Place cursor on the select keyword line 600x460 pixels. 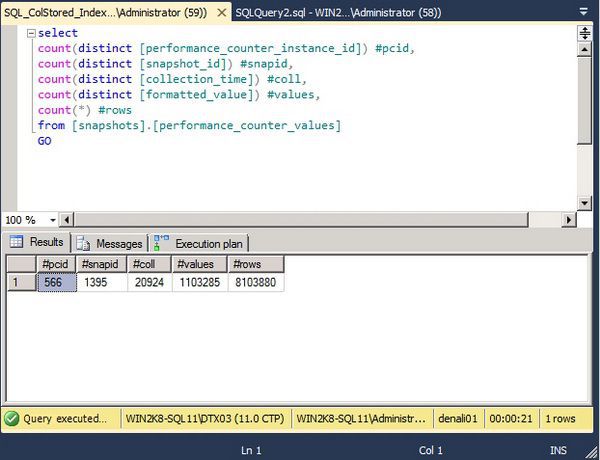[x=58, y=33]
